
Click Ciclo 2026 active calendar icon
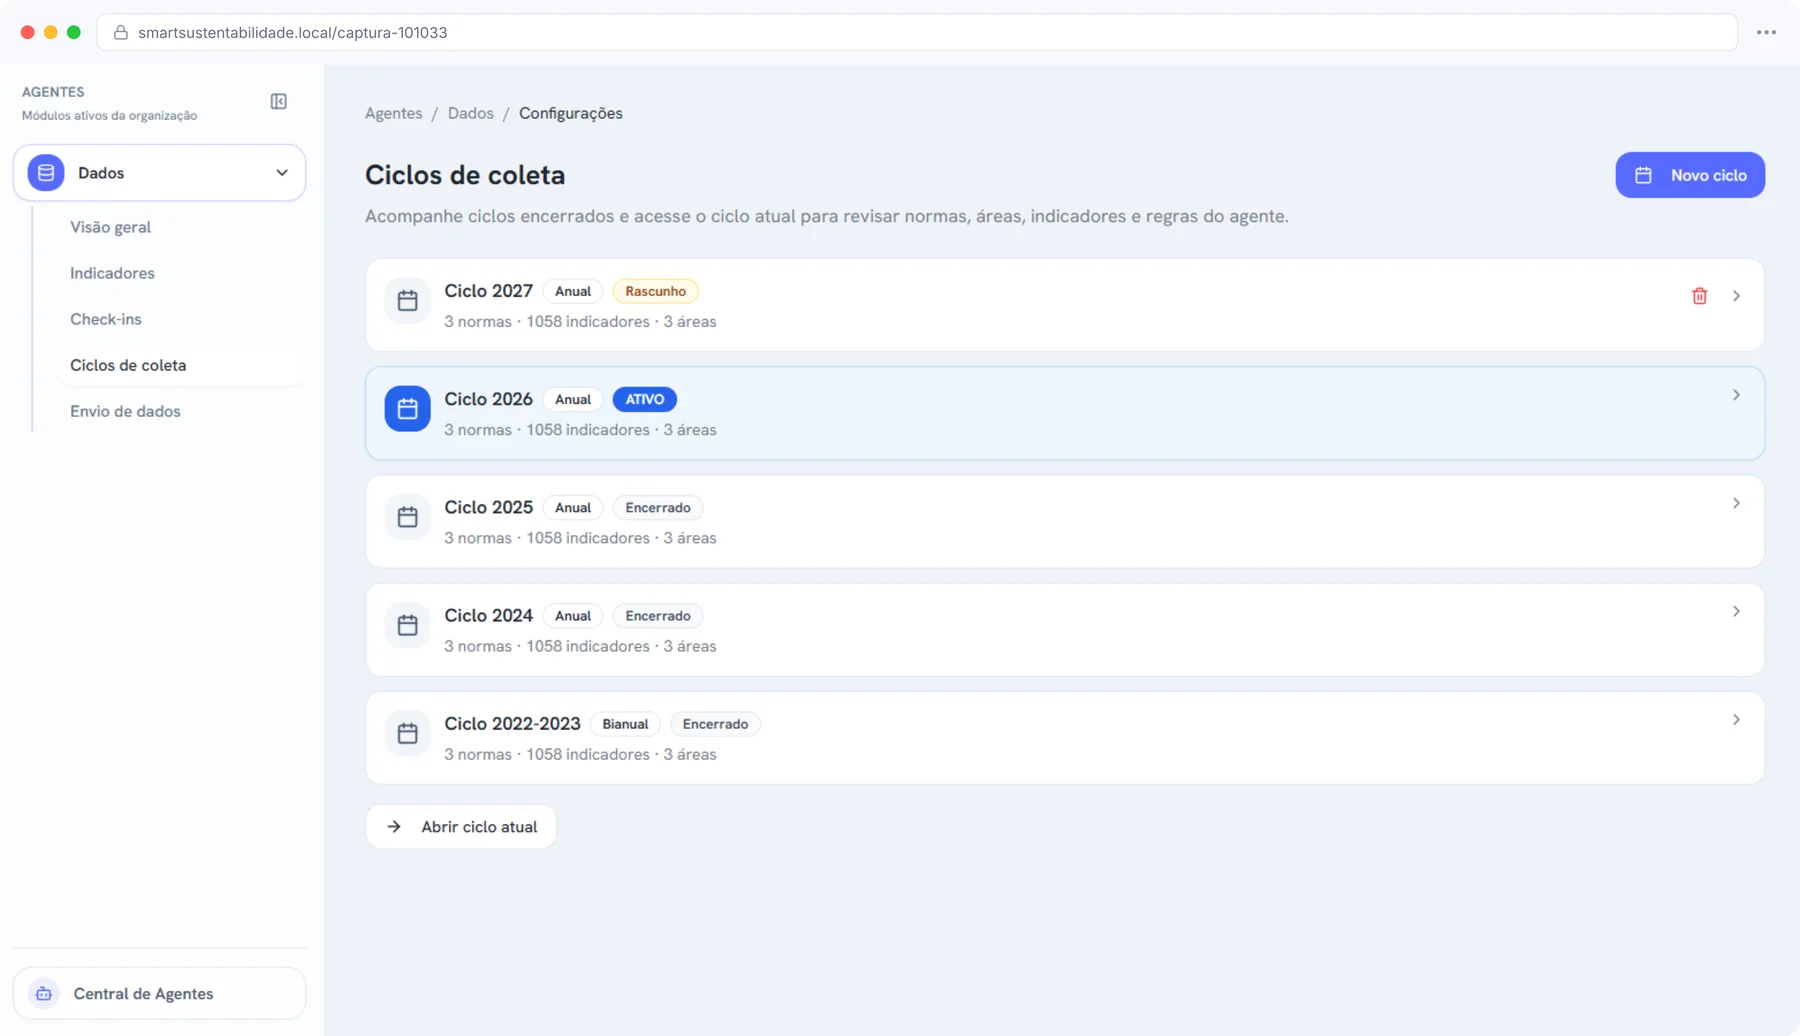[407, 408]
